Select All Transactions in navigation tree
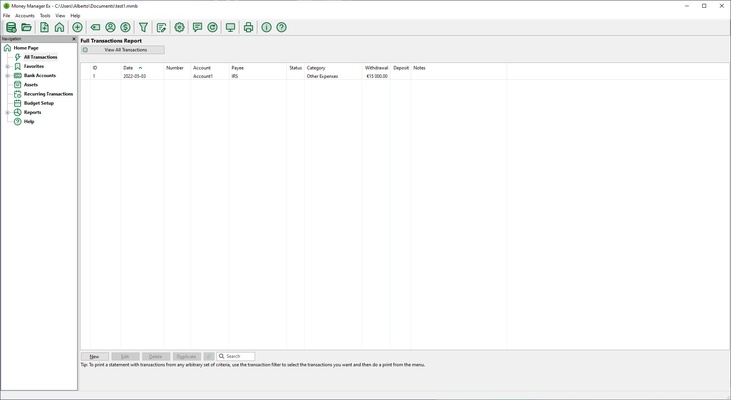This screenshot has width=731, height=400. pyautogui.click(x=41, y=57)
